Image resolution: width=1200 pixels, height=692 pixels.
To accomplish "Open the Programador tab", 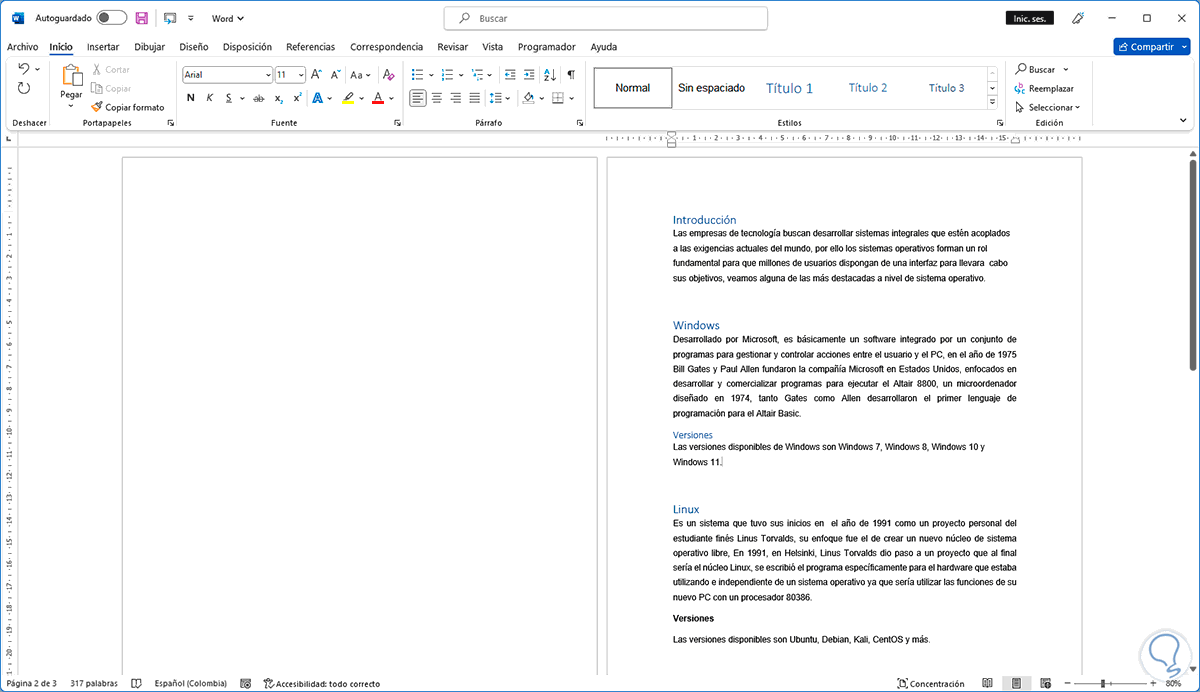I will 546,46.
